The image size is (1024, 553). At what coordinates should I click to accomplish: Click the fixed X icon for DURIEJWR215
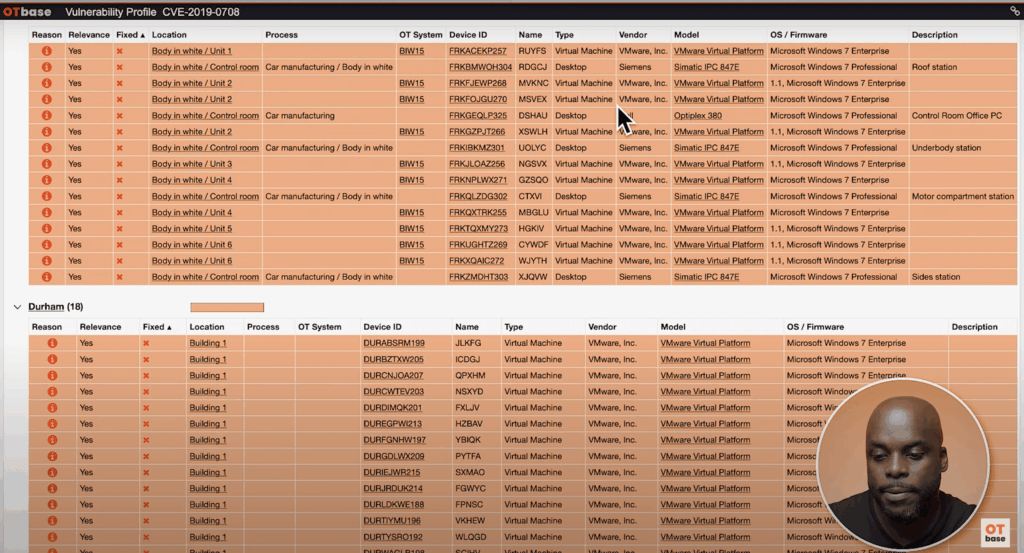(147, 472)
